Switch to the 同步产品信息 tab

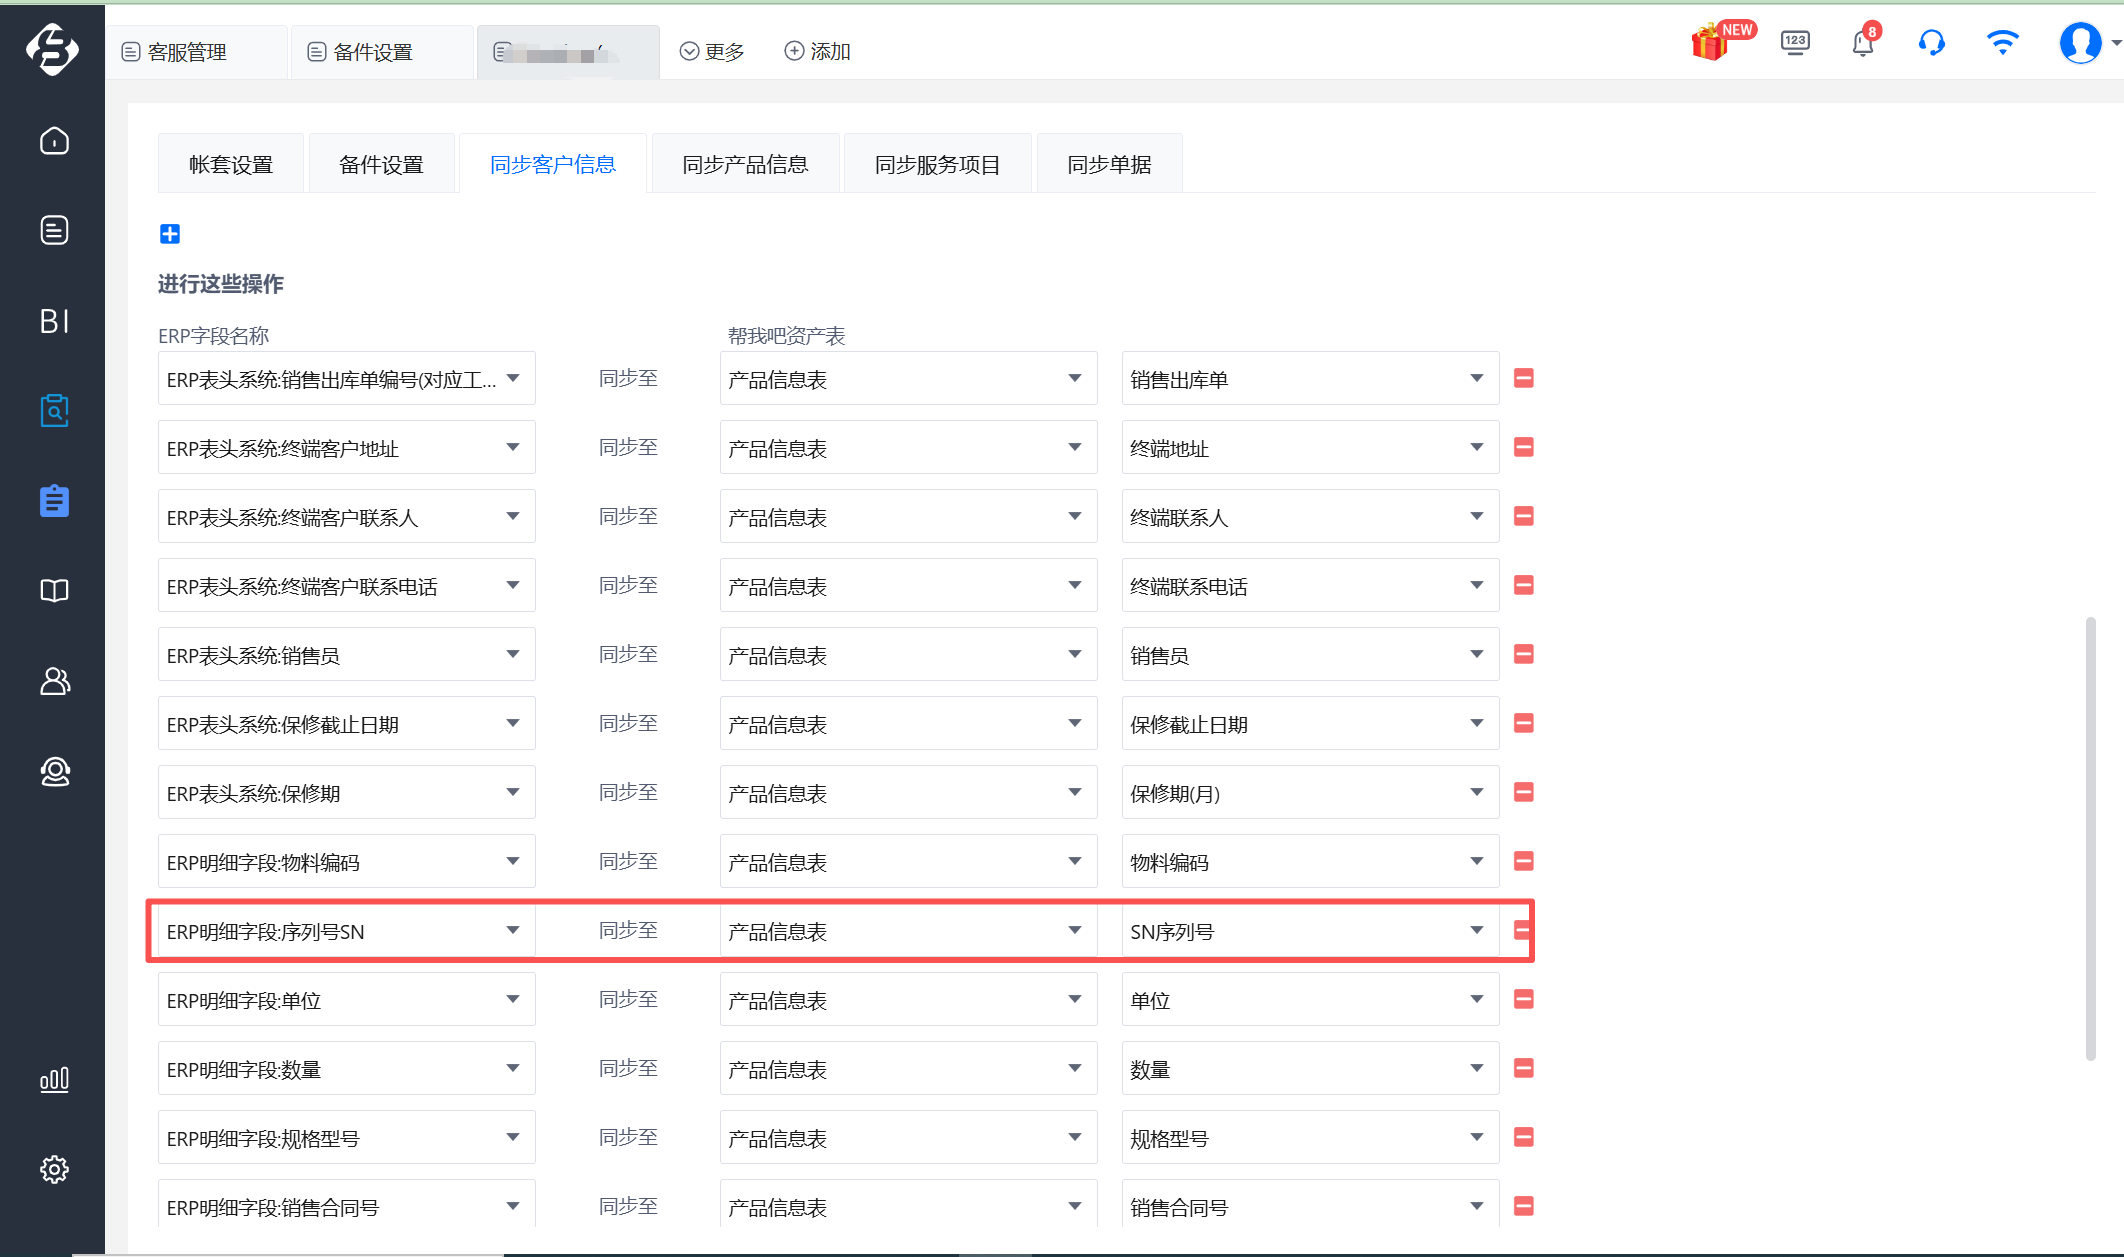pyautogui.click(x=745, y=164)
